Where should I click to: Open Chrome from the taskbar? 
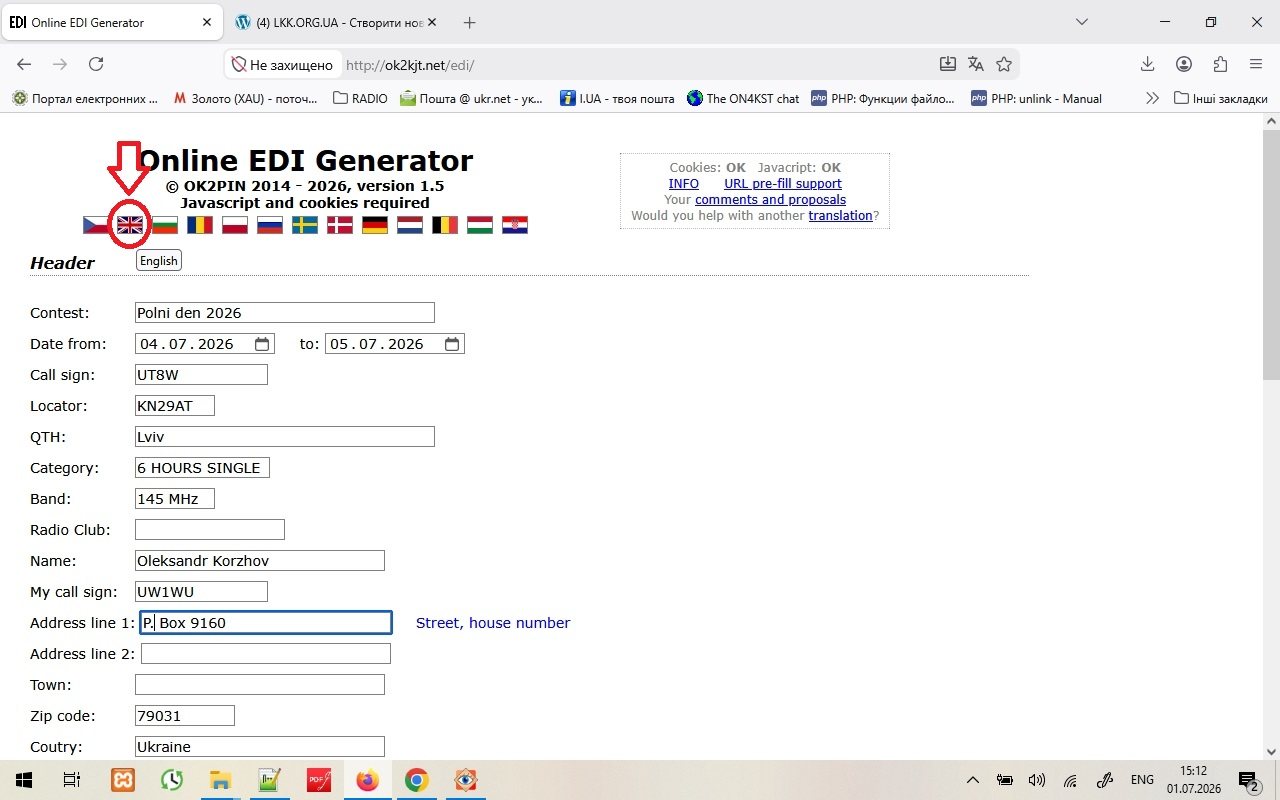click(x=417, y=780)
